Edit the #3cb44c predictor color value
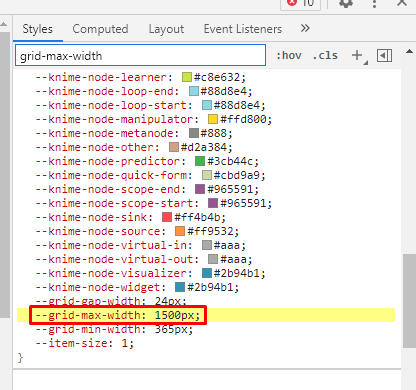 tap(230, 161)
